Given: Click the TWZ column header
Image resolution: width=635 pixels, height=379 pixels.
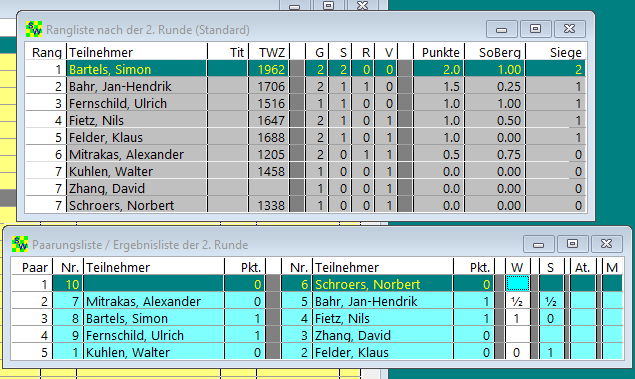Looking at the screenshot, I should [x=272, y=52].
